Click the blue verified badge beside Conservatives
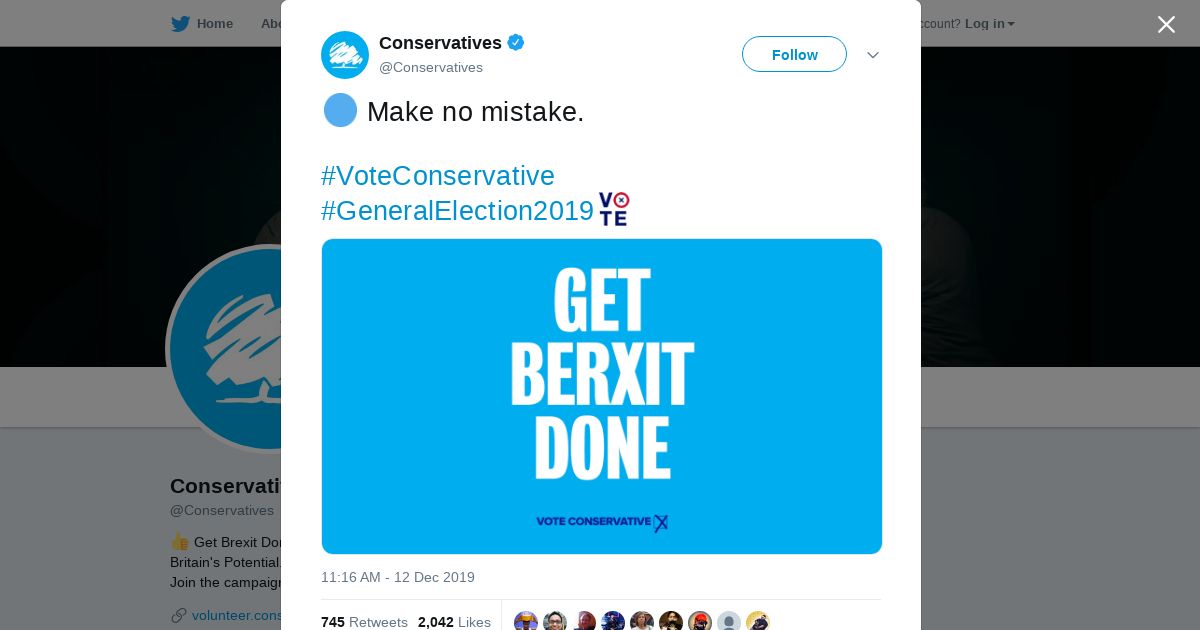 (x=516, y=43)
